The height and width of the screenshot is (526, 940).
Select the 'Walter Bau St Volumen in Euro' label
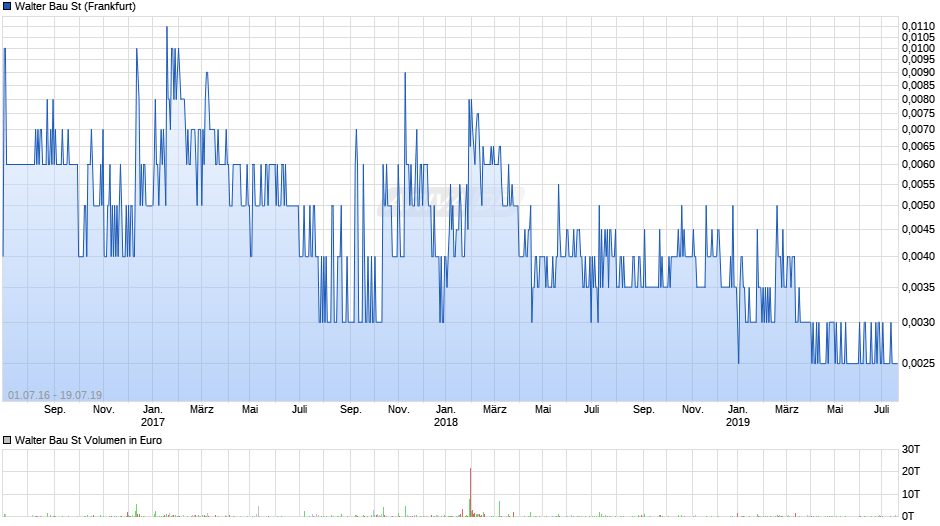click(88, 440)
